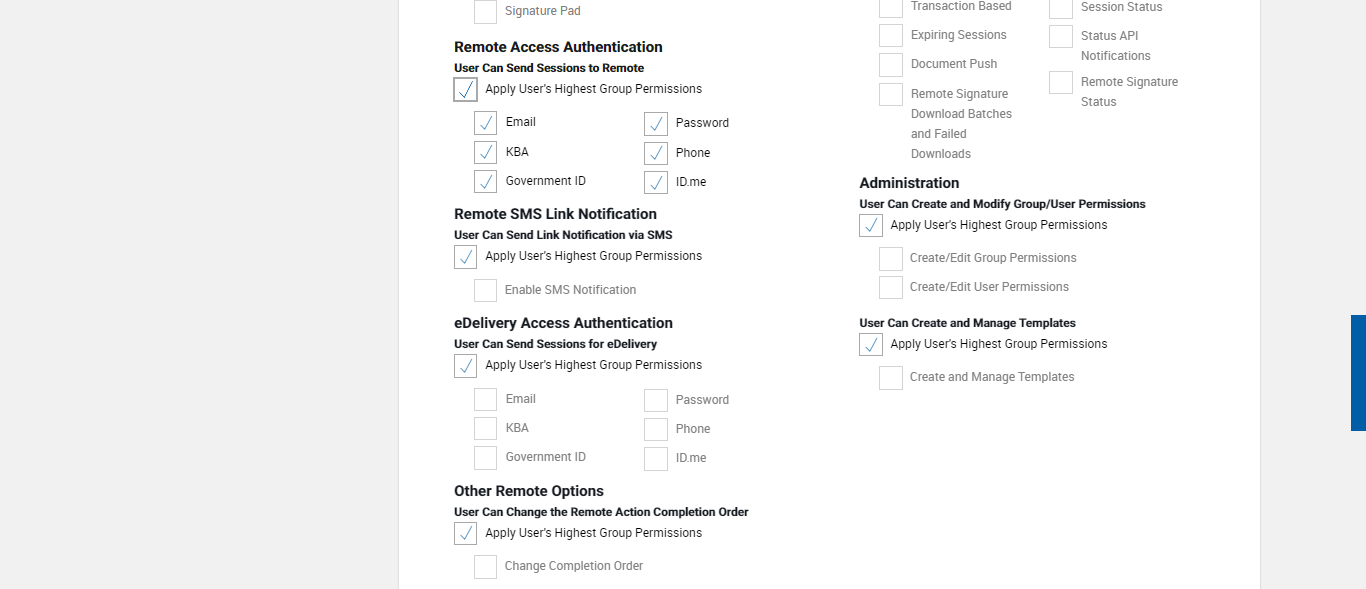Image resolution: width=1366 pixels, height=589 pixels.
Task: Check Email under eDelivery Access Authentication
Action: [x=485, y=400]
